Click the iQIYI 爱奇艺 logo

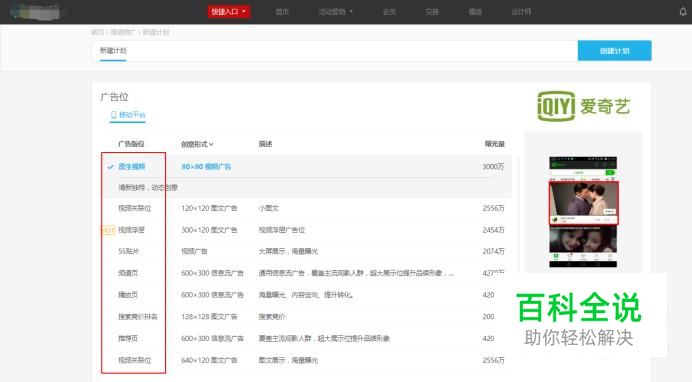(x=583, y=106)
